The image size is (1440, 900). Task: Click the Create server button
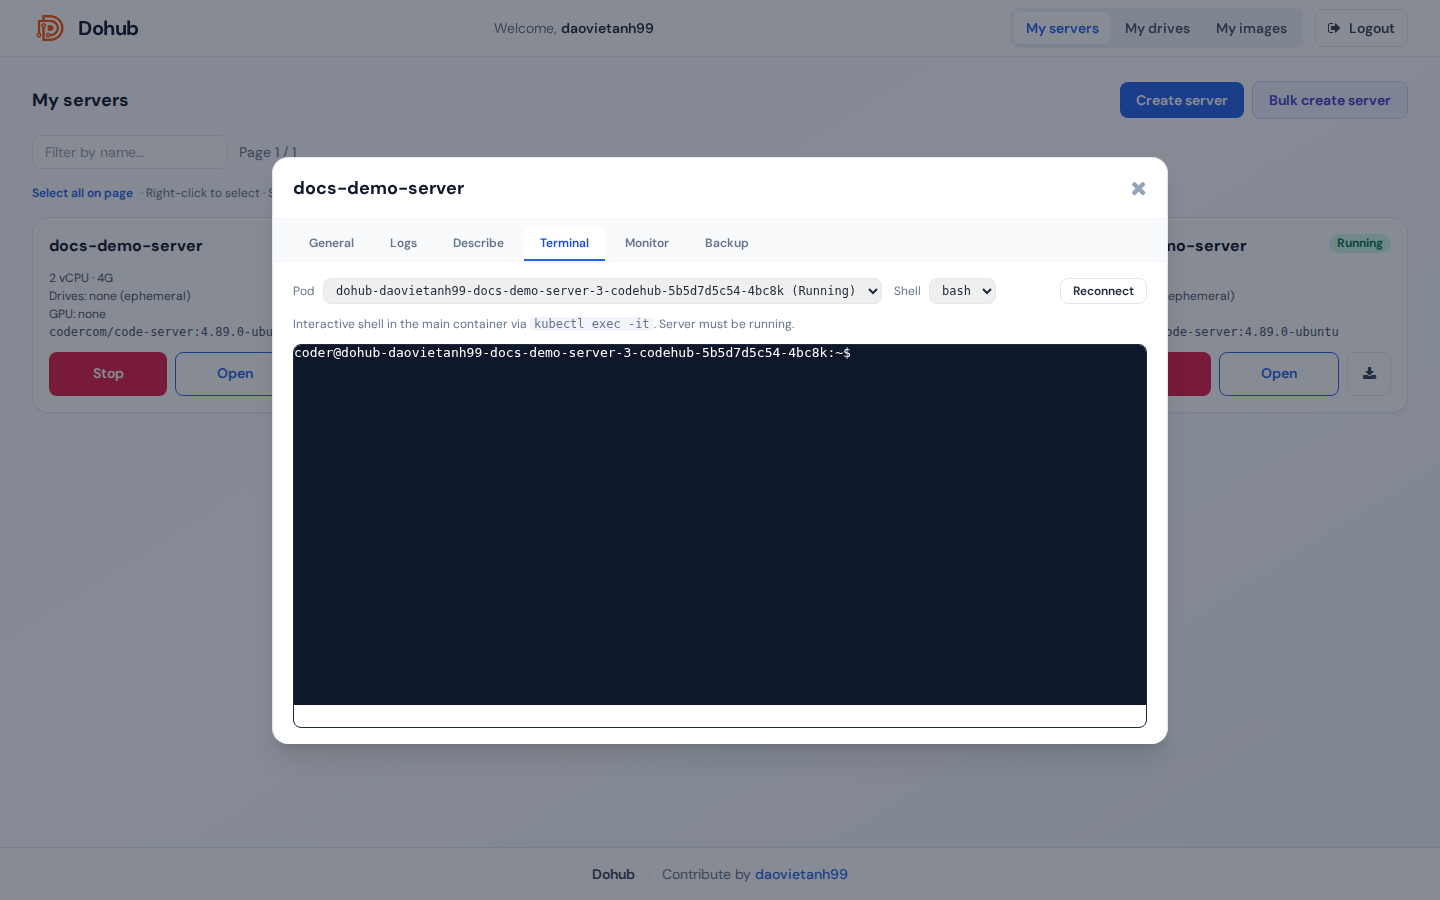tap(1182, 100)
